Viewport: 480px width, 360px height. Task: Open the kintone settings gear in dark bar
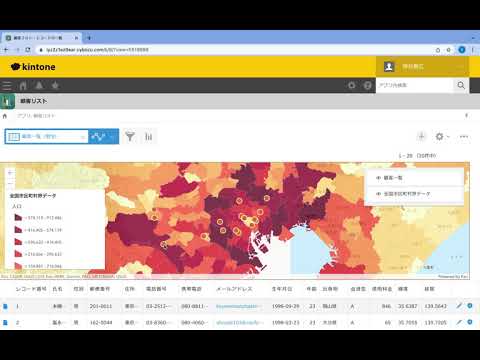352,86
